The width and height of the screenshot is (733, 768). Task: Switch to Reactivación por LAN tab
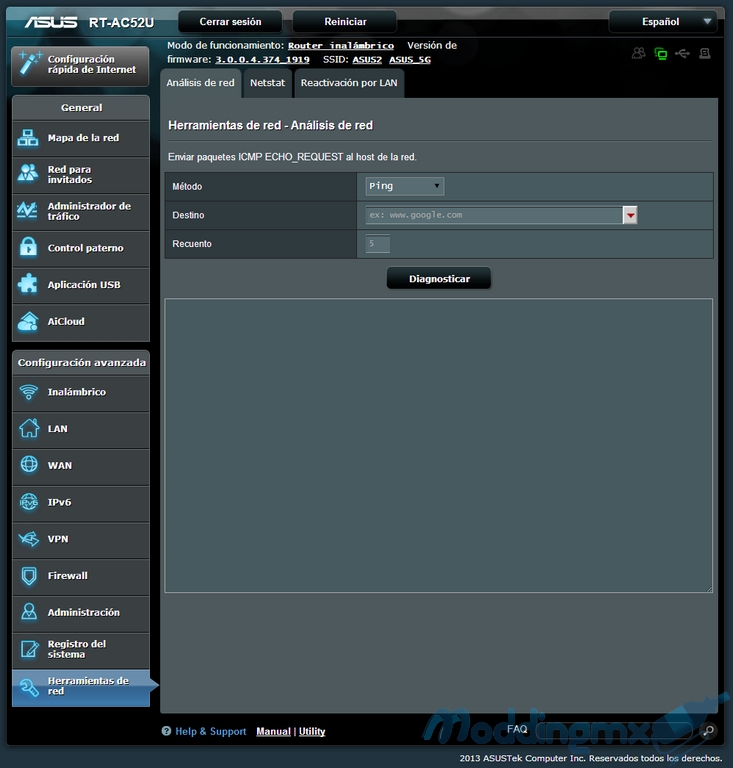(x=349, y=83)
